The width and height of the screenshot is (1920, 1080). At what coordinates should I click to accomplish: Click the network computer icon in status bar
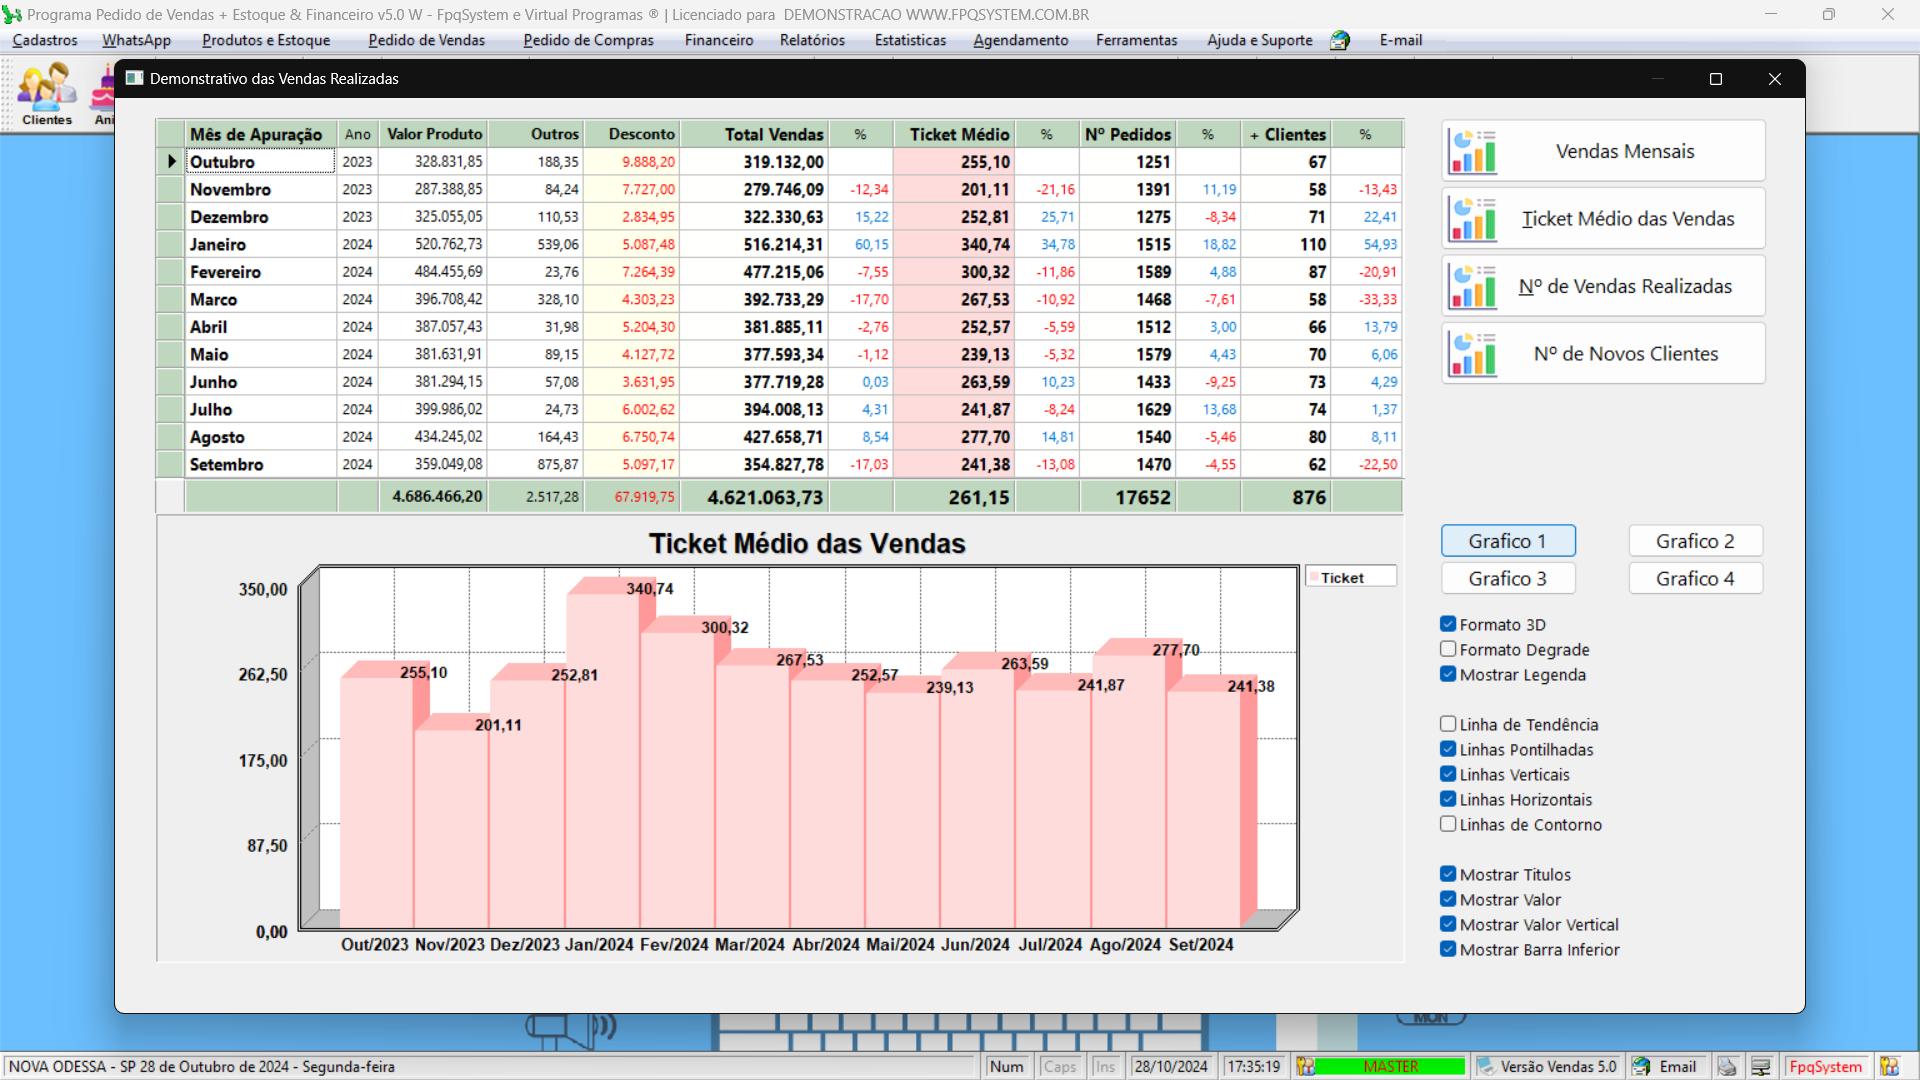pyautogui.click(x=1761, y=1067)
